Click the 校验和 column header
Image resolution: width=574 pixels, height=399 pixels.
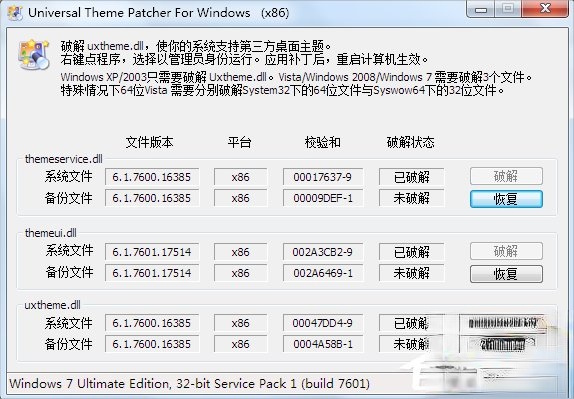pyautogui.click(x=323, y=142)
